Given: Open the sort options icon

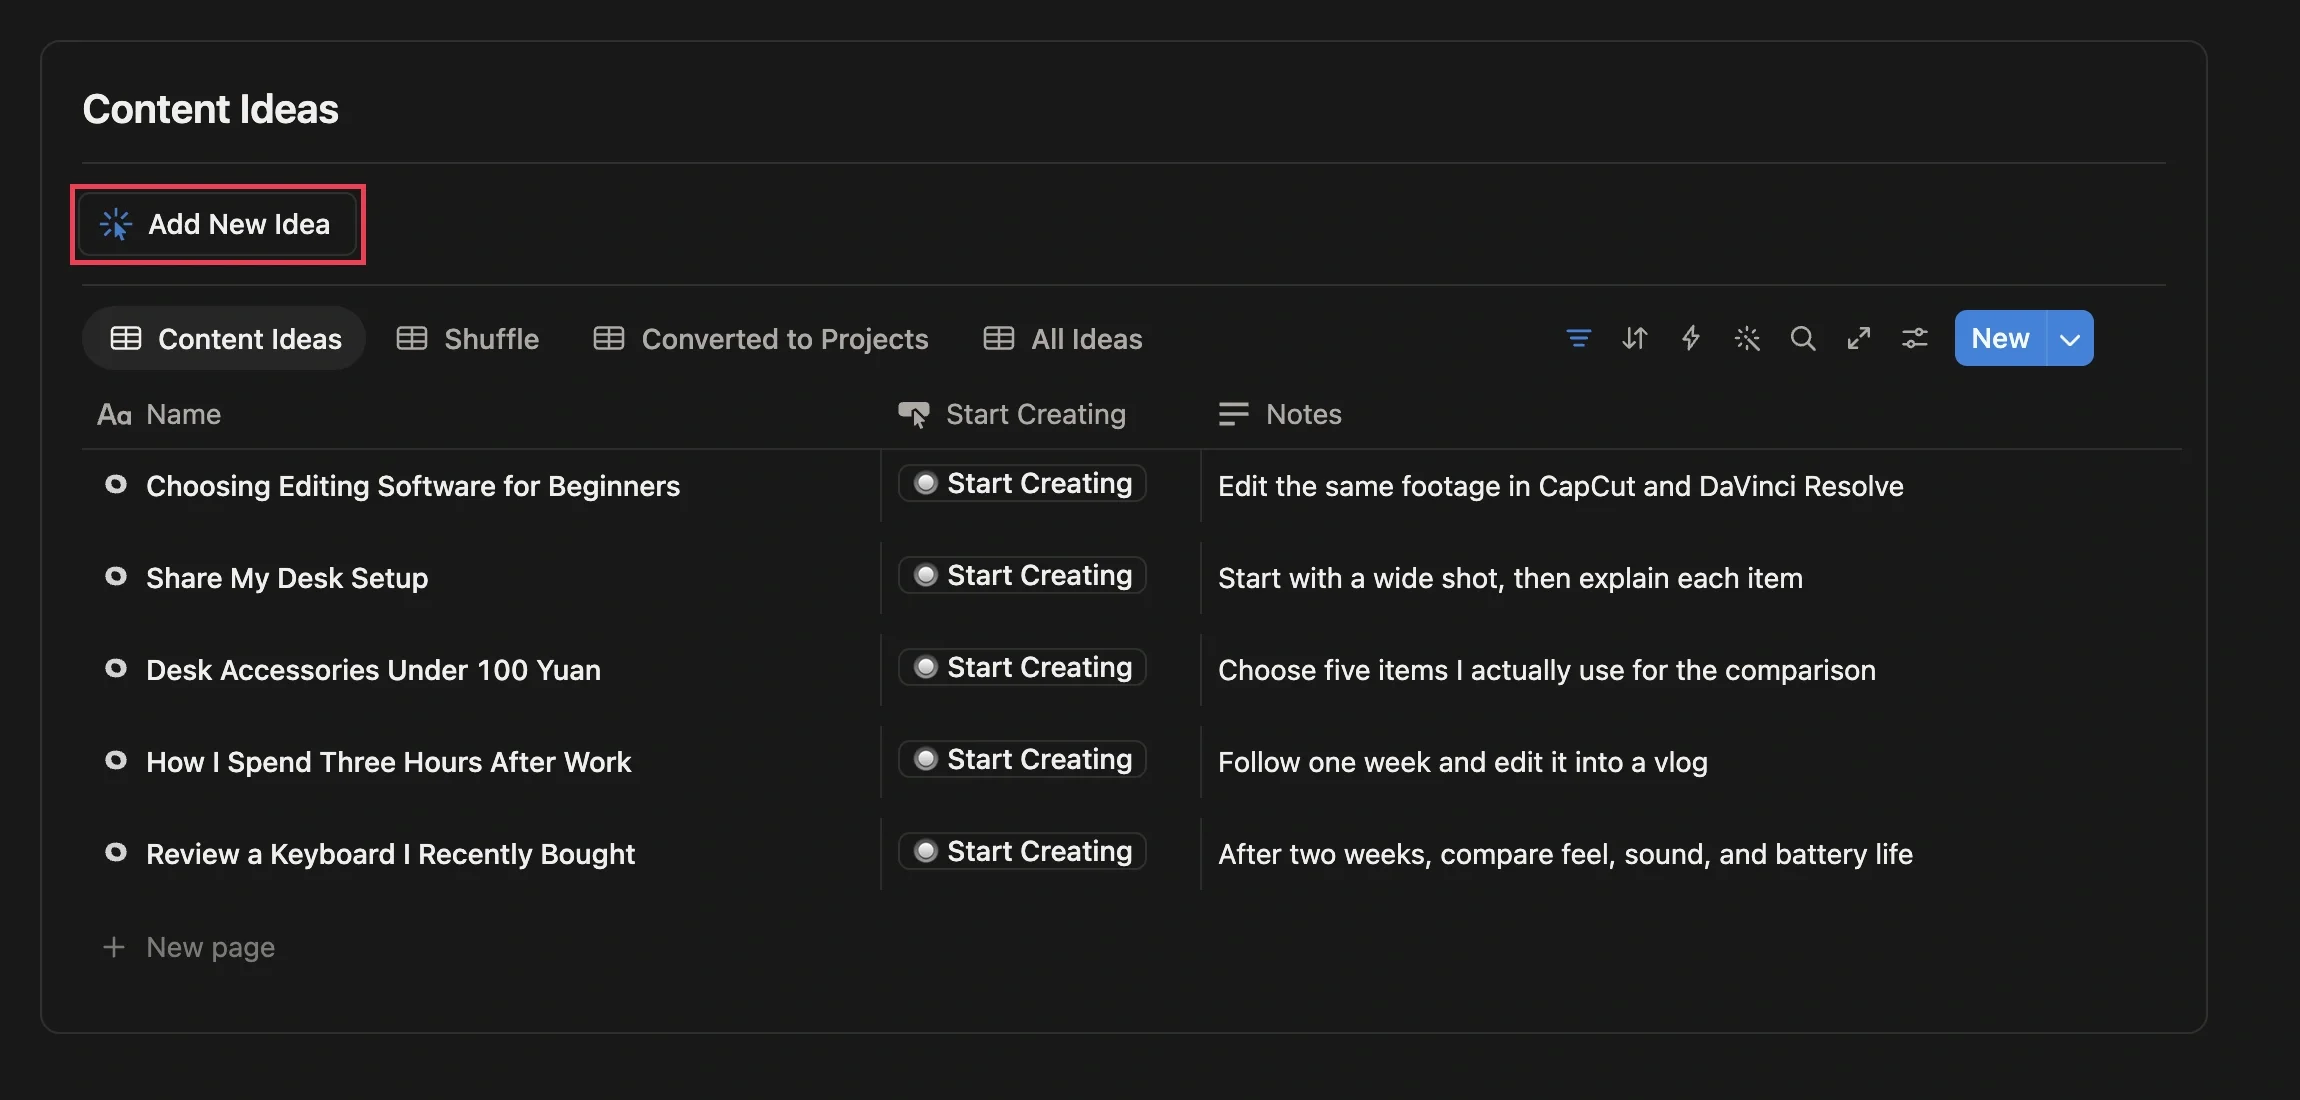Looking at the screenshot, I should pos(1634,339).
